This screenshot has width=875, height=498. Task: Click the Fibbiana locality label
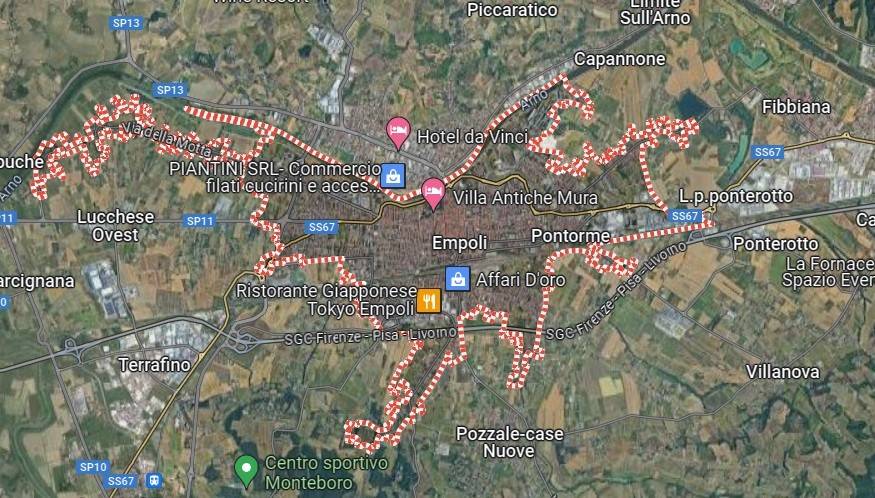coord(796,107)
